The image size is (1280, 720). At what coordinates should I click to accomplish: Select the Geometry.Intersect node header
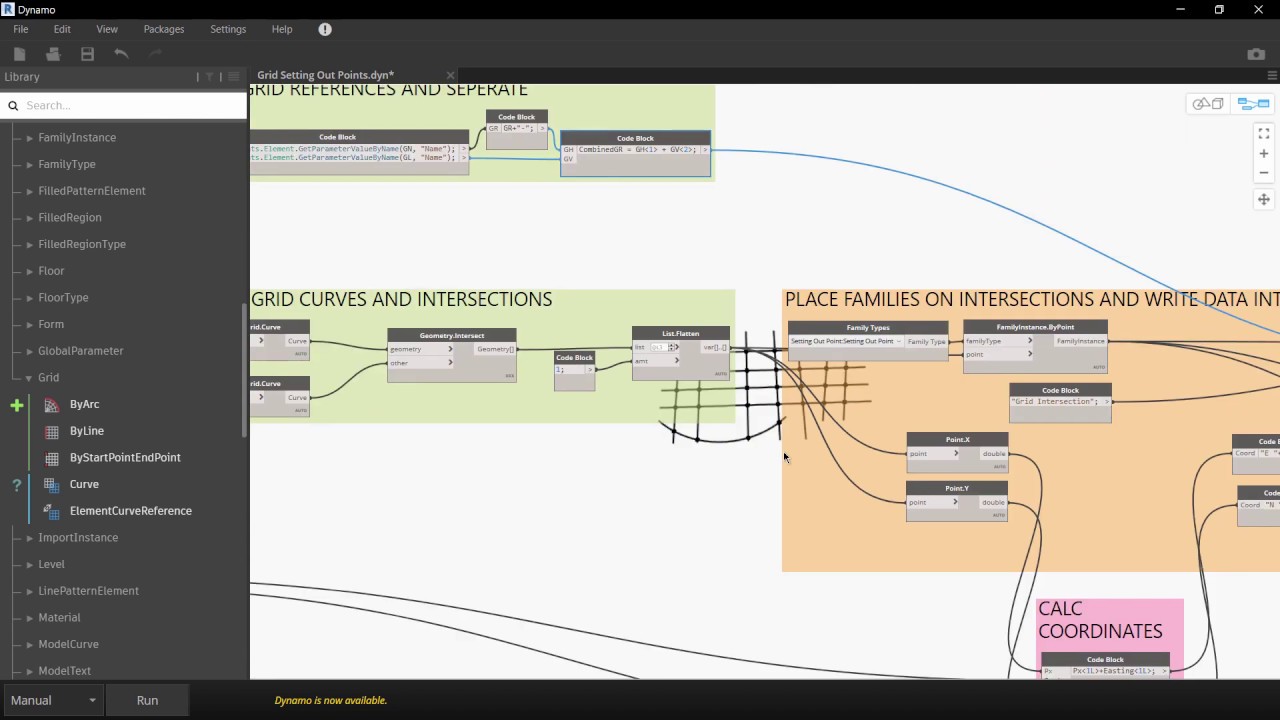coord(452,336)
